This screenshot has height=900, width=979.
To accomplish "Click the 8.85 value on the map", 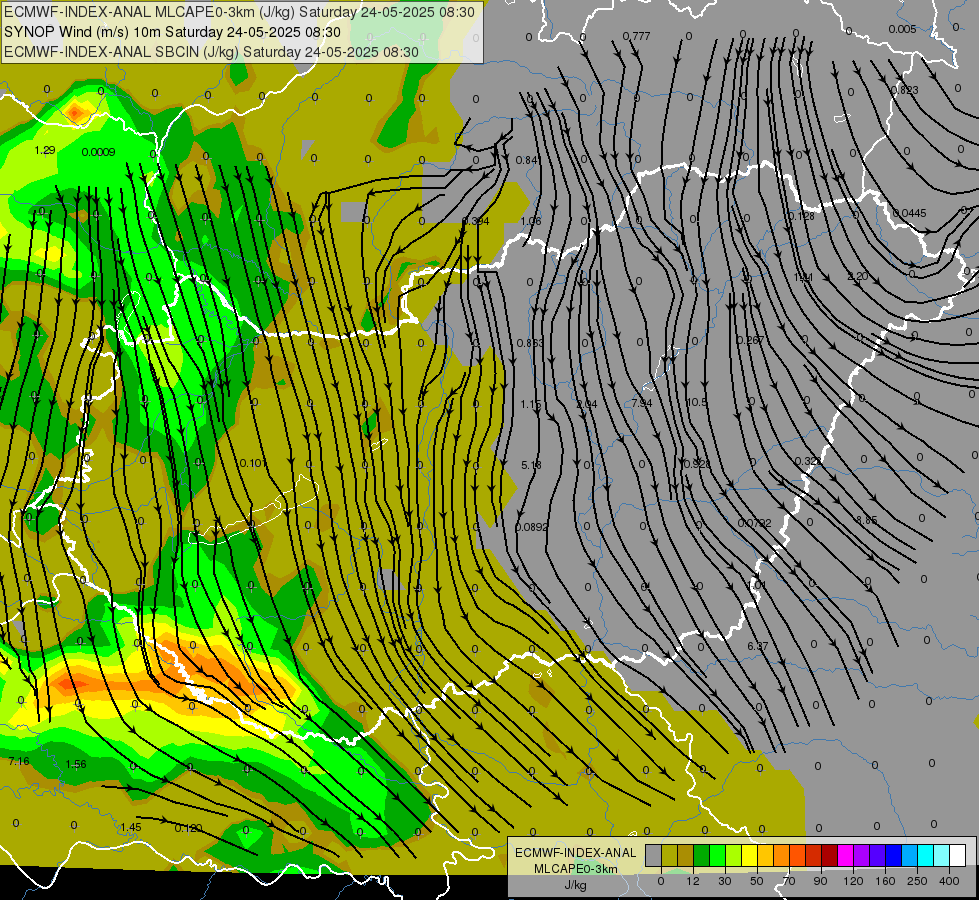I will coord(867,520).
